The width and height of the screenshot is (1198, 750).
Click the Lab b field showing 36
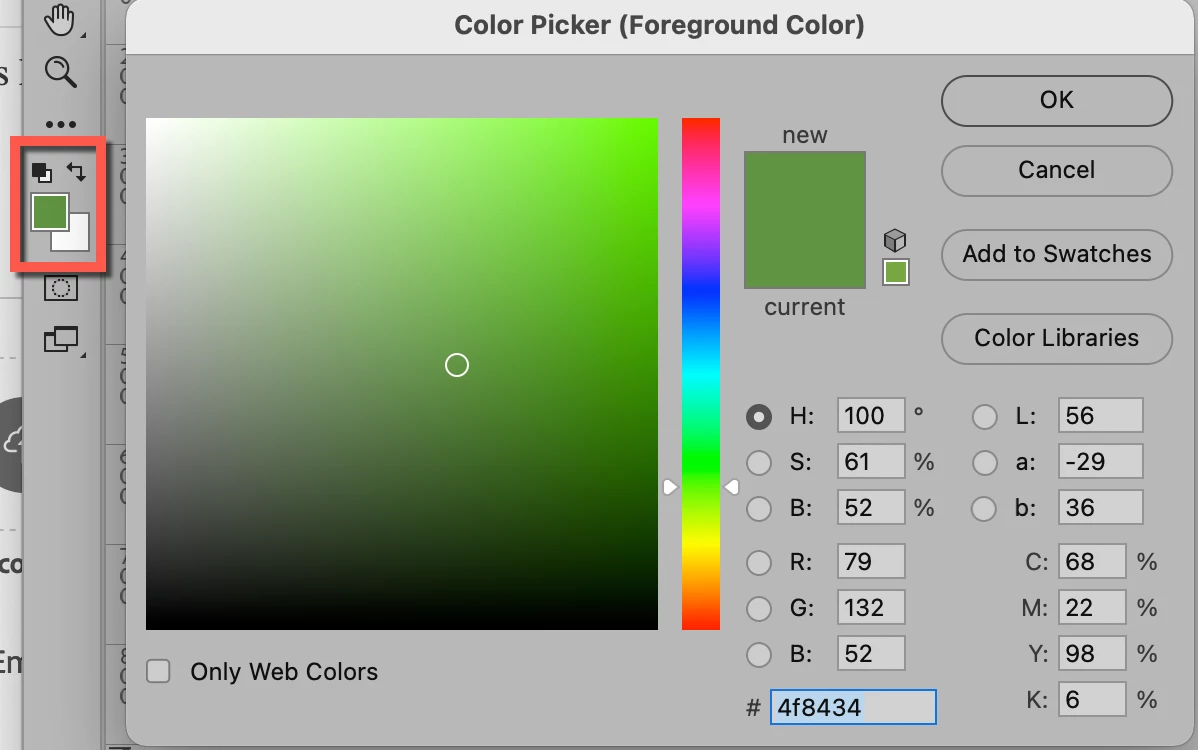(1100, 507)
